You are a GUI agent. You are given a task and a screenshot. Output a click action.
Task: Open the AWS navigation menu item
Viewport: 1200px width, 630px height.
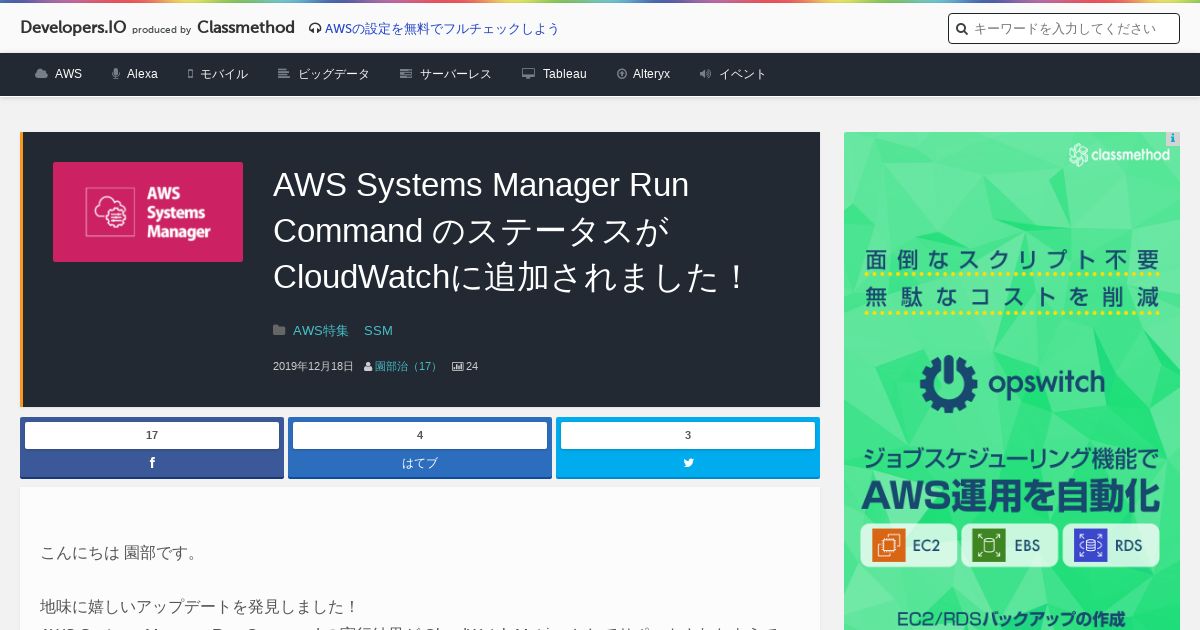68,74
